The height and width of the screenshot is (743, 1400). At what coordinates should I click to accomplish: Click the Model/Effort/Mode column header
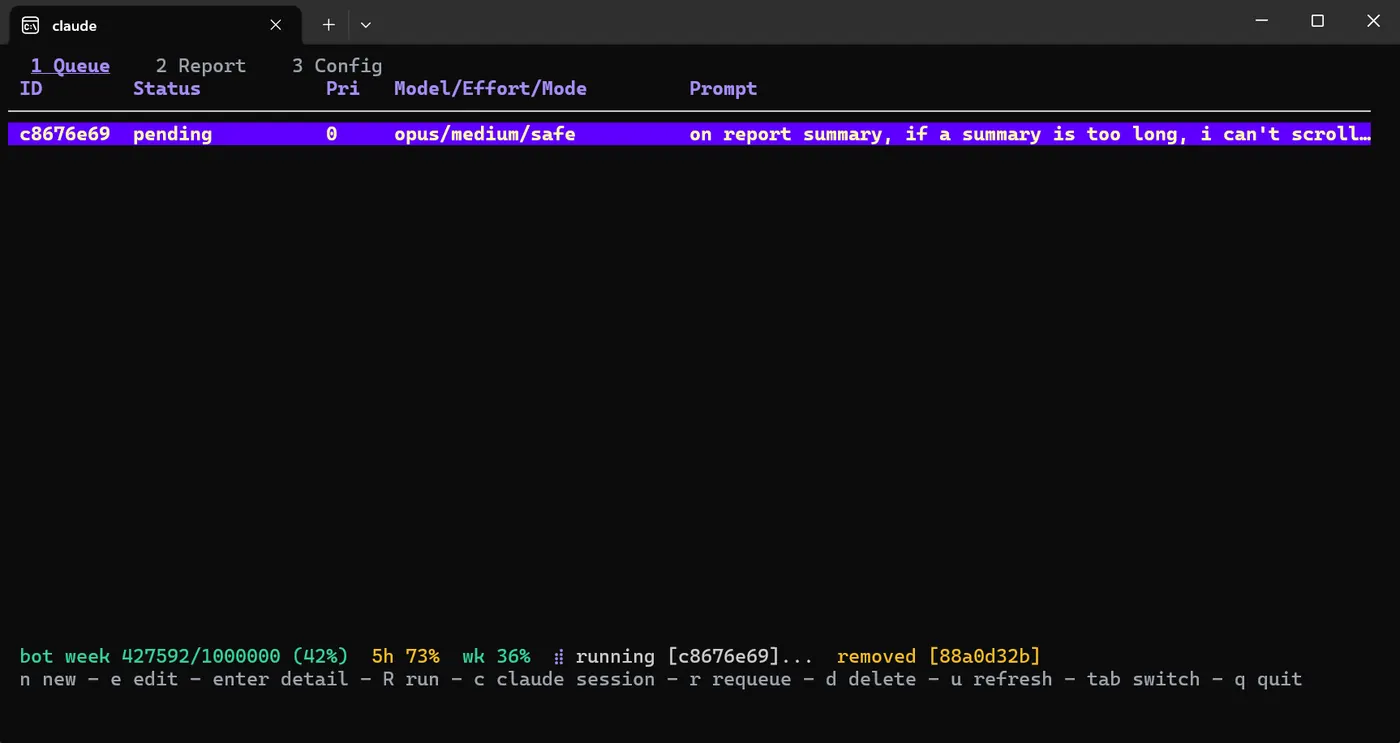click(x=490, y=89)
